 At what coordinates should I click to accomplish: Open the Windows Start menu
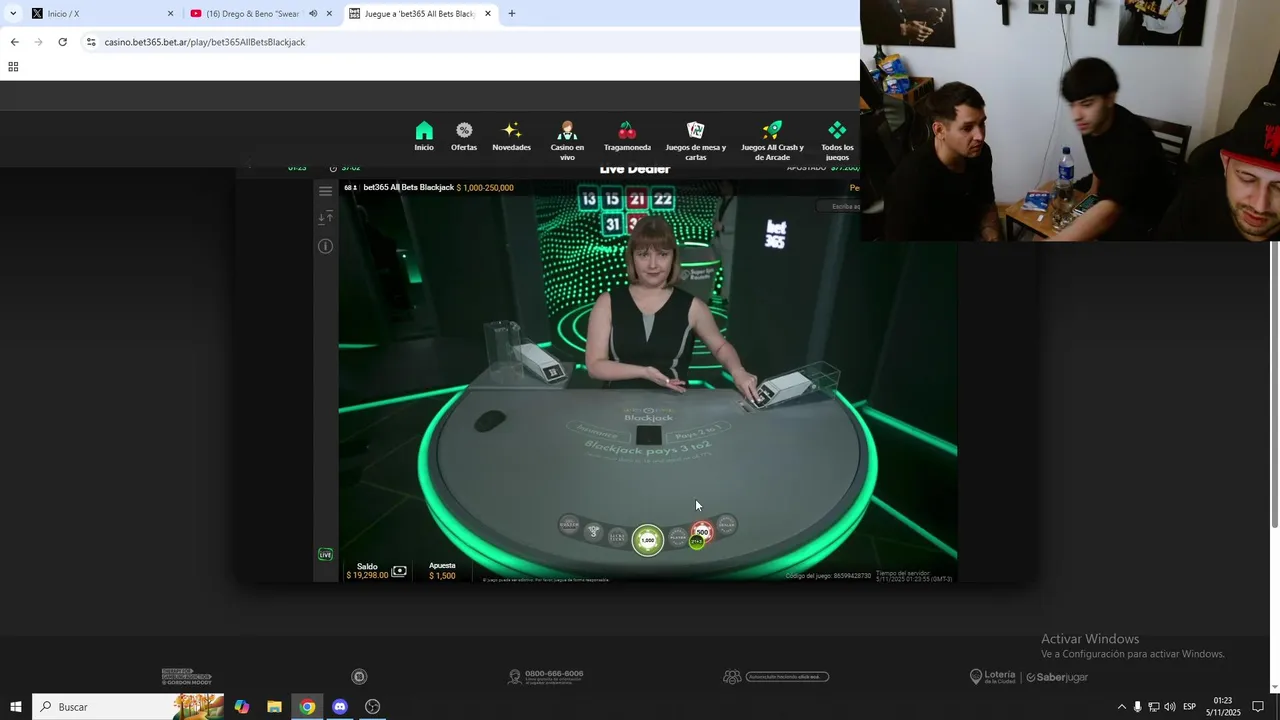coord(16,707)
